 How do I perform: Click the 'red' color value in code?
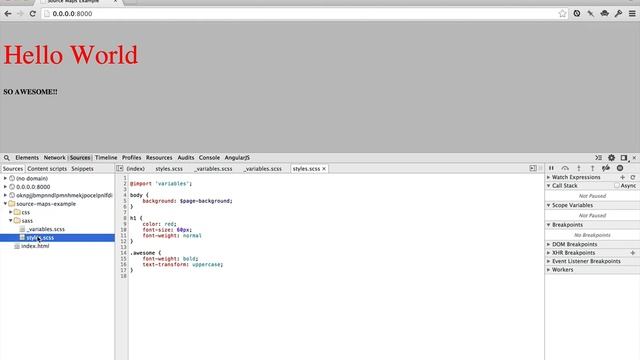coord(169,224)
